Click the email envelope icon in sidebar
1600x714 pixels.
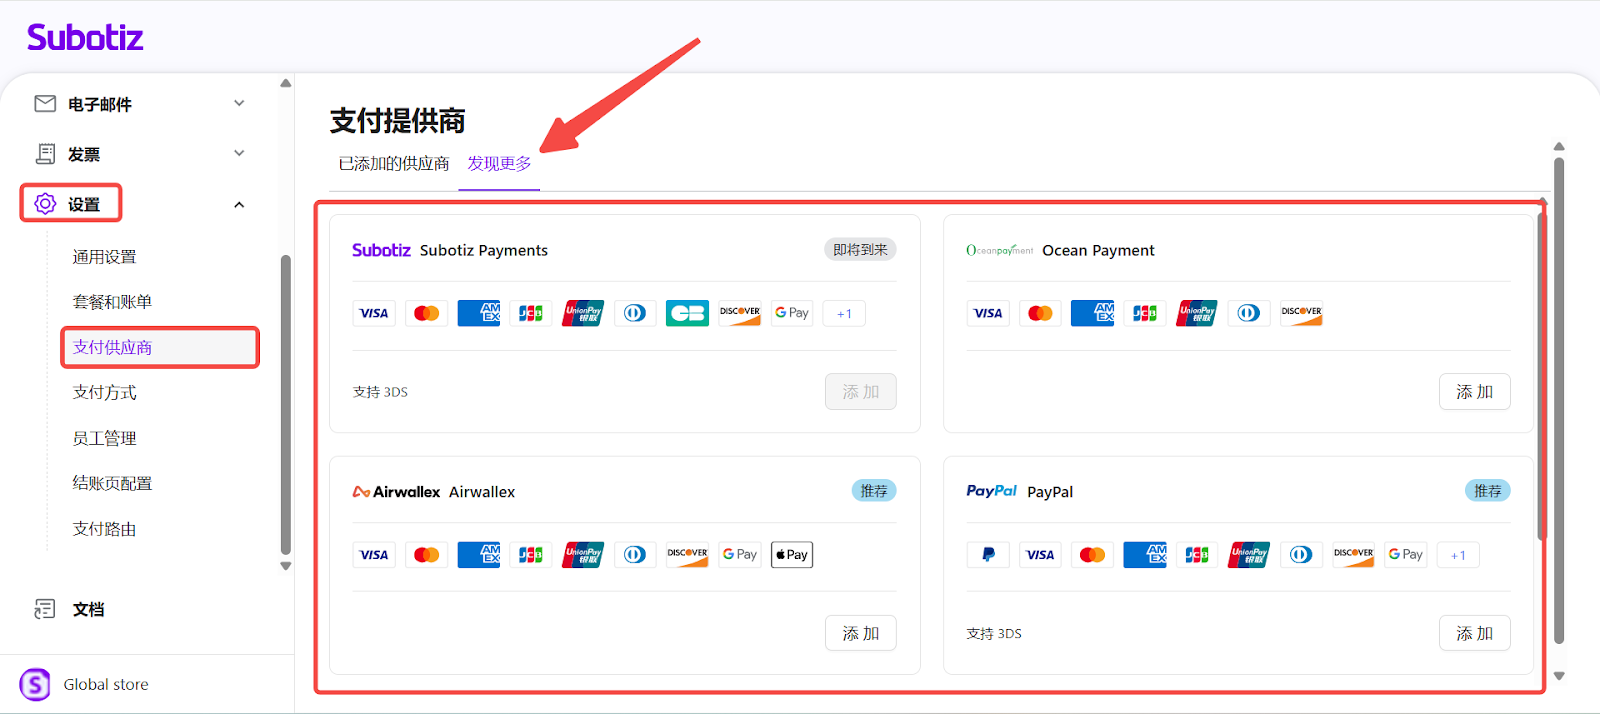(45, 104)
